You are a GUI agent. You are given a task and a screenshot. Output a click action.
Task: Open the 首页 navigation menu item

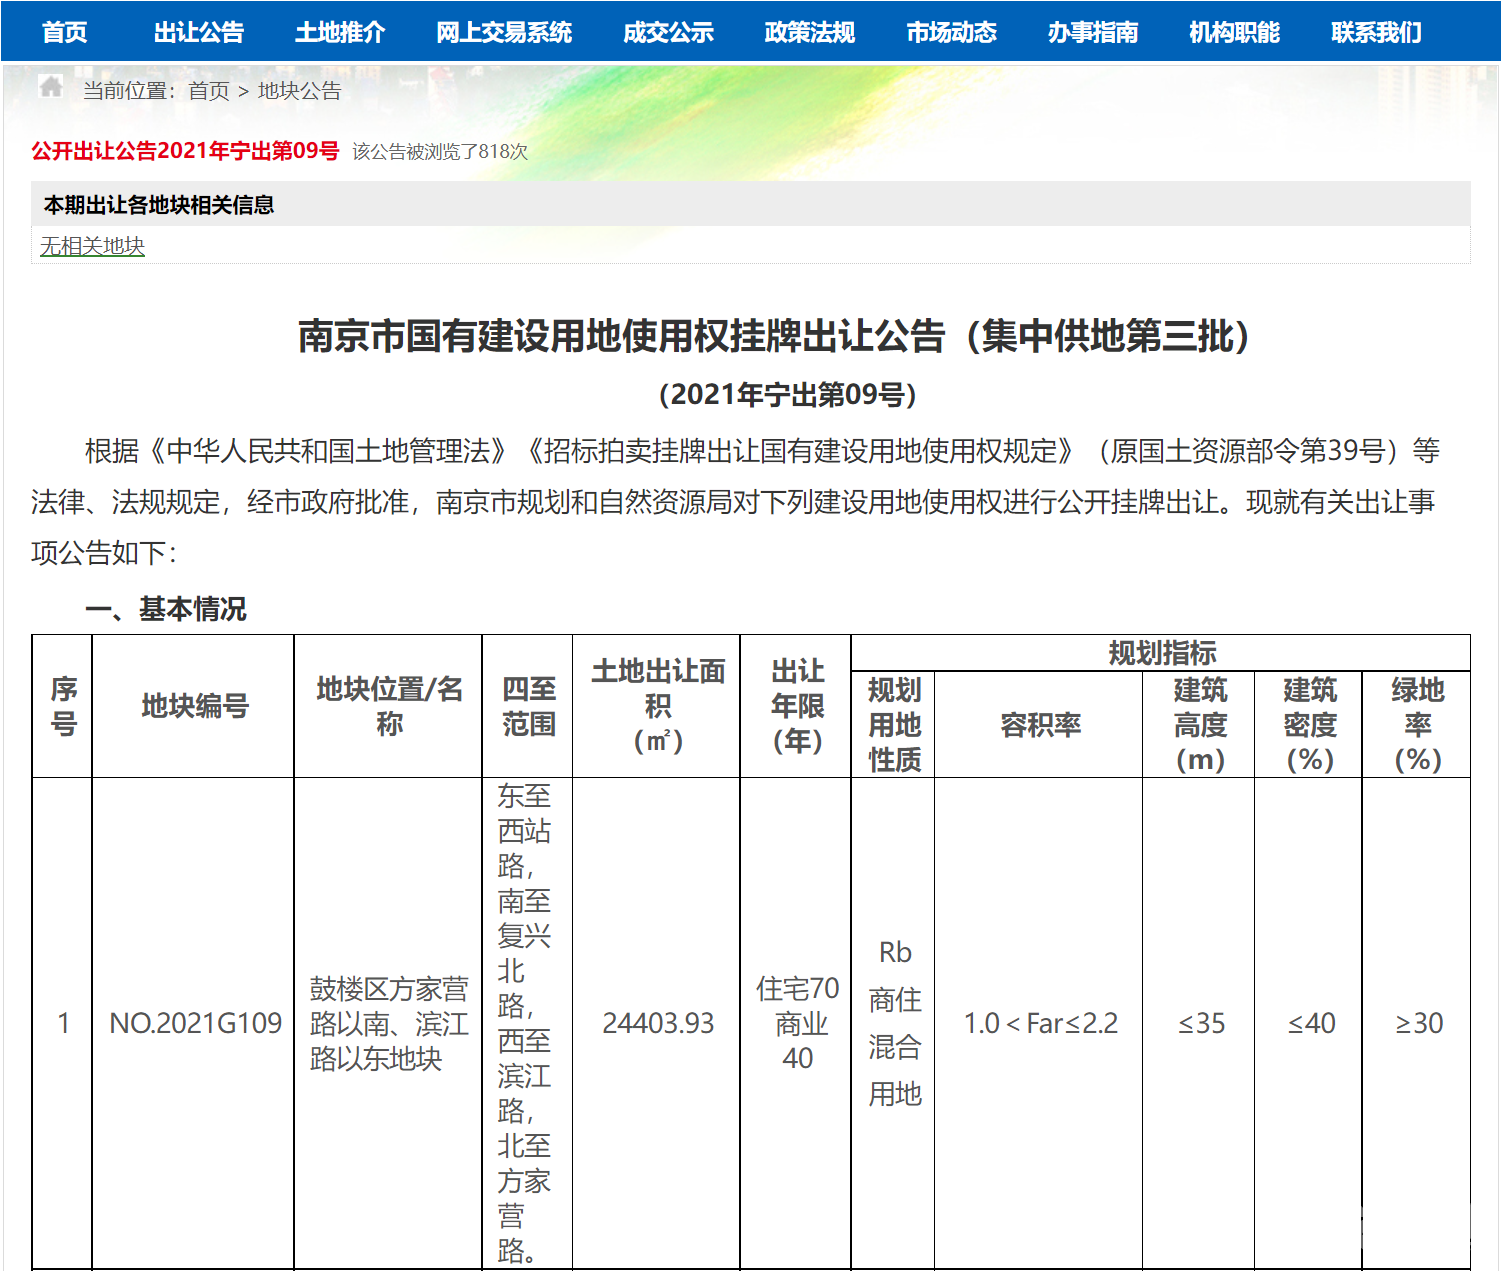[64, 31]
